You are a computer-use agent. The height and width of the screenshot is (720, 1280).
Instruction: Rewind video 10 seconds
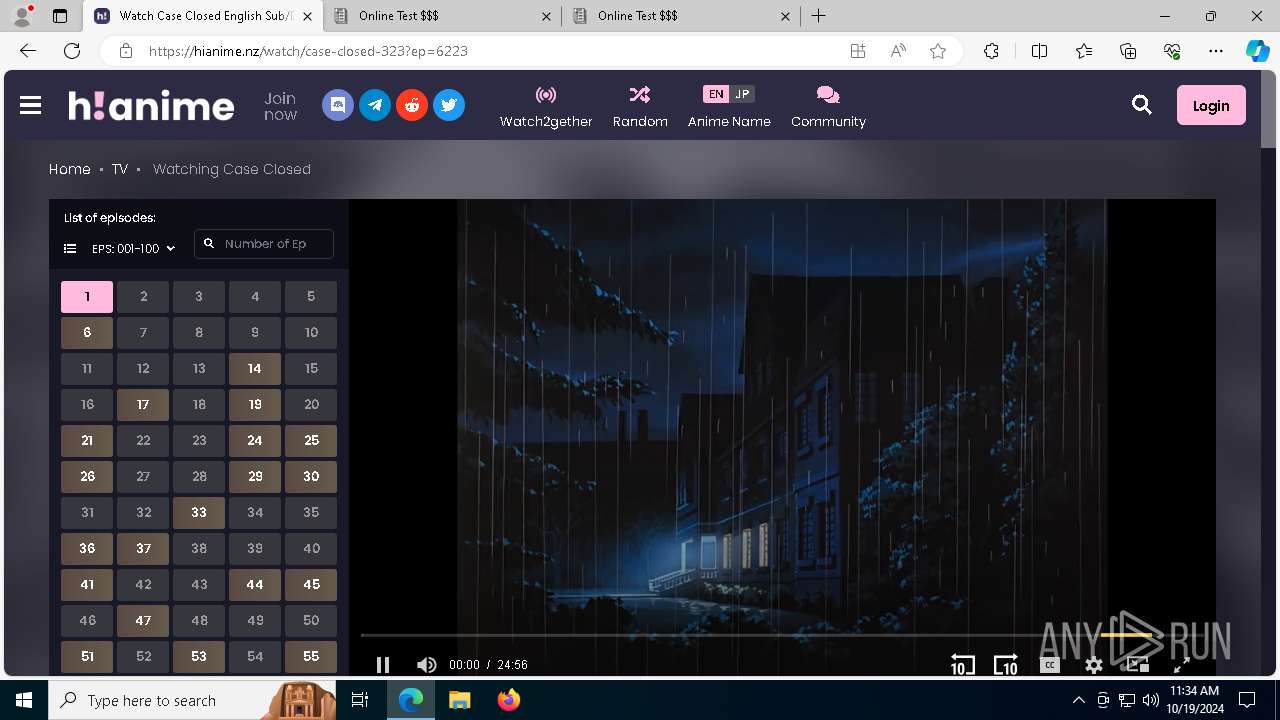pyautogui.click(x=962, y=665)
